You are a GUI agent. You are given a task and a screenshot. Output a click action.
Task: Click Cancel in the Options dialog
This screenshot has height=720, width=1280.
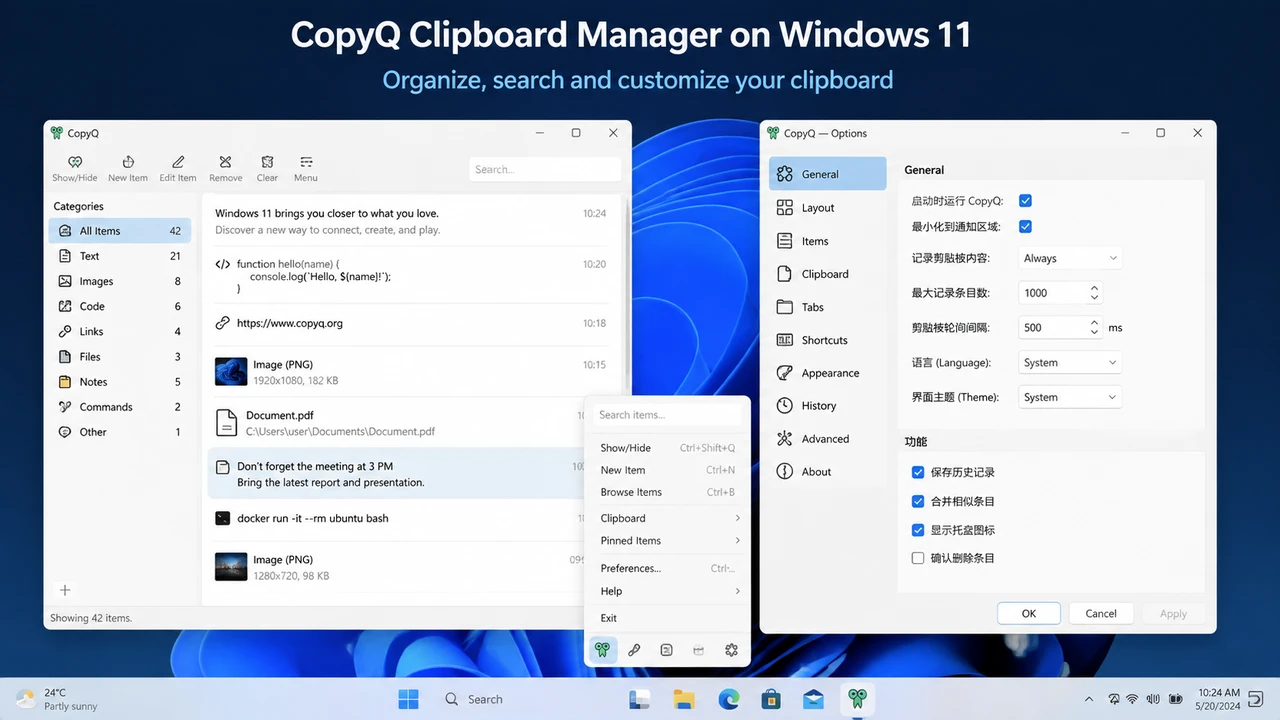1101,614
